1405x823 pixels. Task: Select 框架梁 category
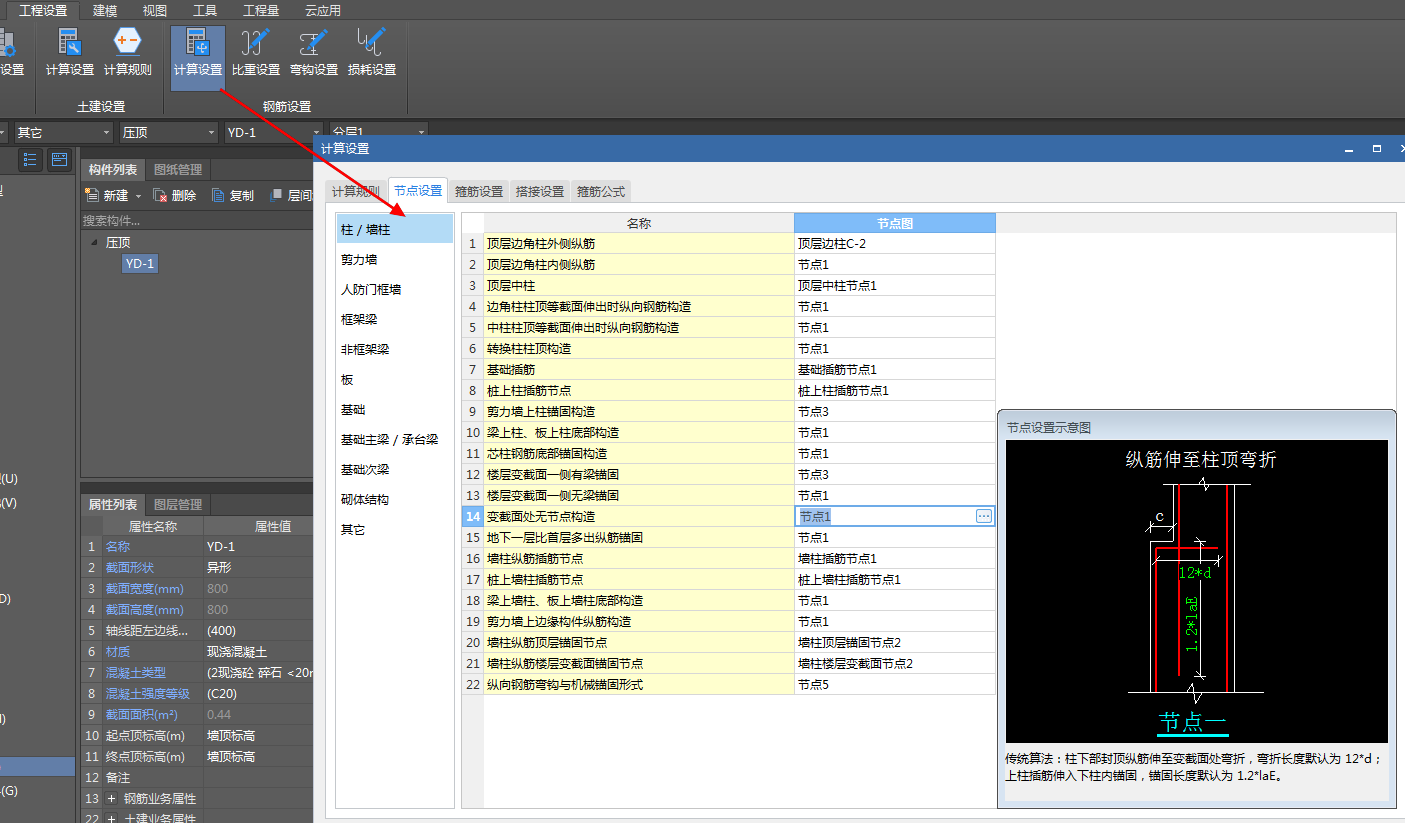point(395,319)
